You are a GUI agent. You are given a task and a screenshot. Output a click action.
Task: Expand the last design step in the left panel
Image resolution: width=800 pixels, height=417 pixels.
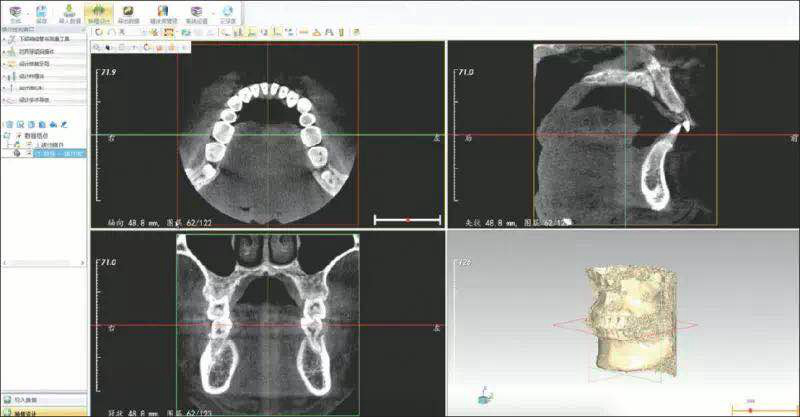pyautogui.click(x=38, y=100)
